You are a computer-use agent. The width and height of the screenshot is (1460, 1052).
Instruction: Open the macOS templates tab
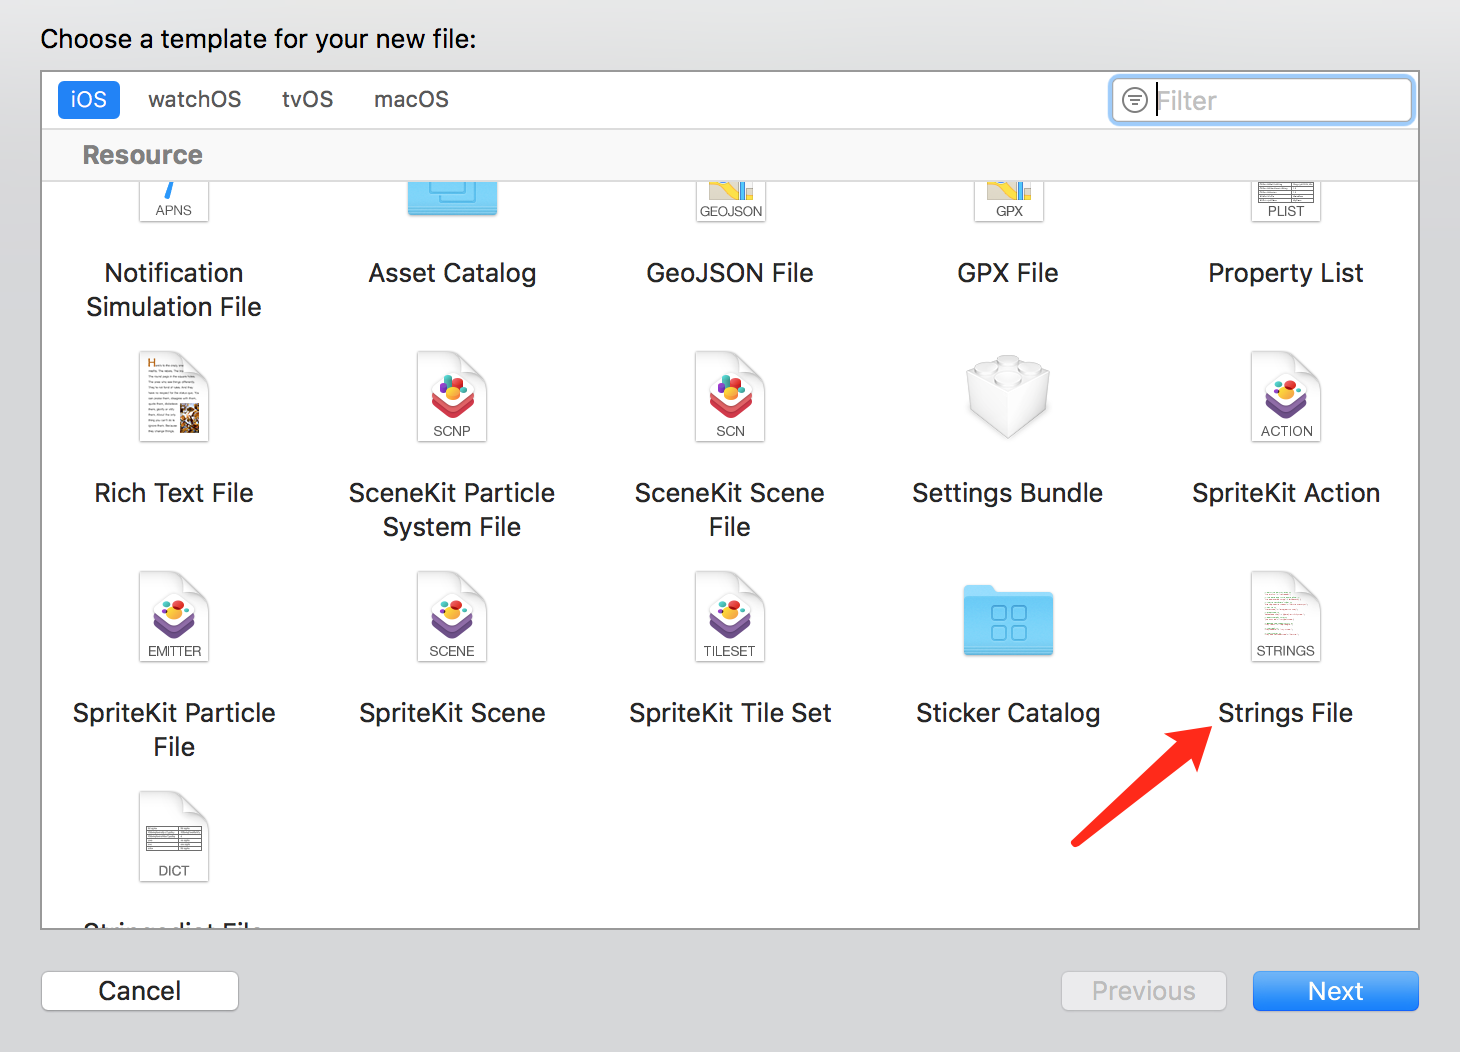click(x=412, y=100)
